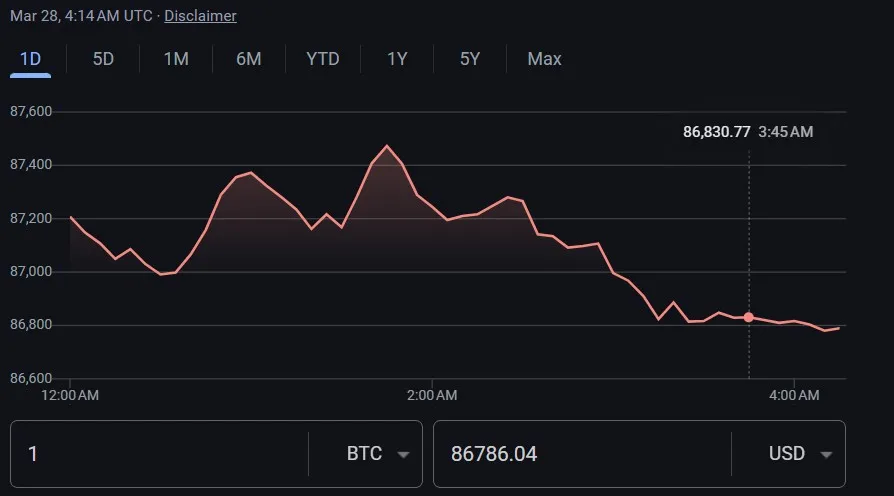
Task: Click the 86,830.77 price tooltip label
Action: point(716,132)
